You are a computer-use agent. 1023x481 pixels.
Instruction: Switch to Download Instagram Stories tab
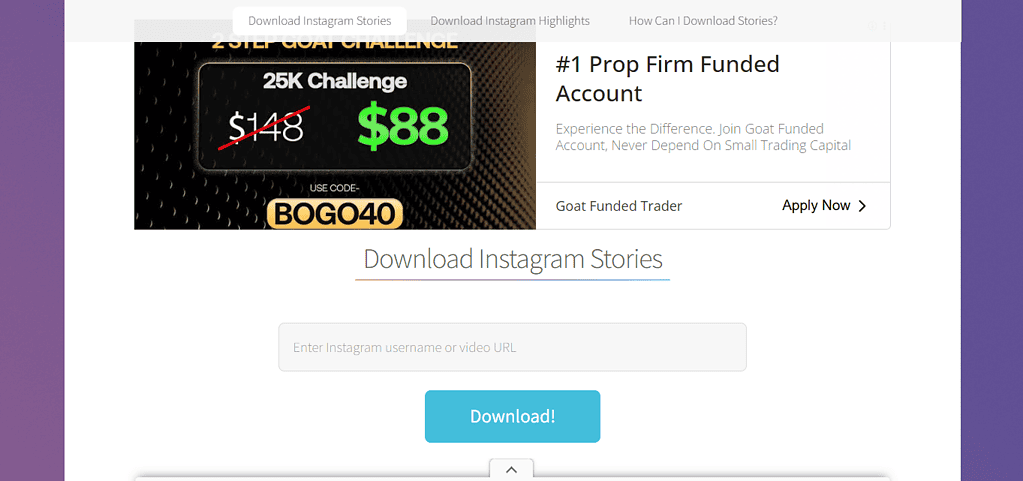(x=319, y=20)
